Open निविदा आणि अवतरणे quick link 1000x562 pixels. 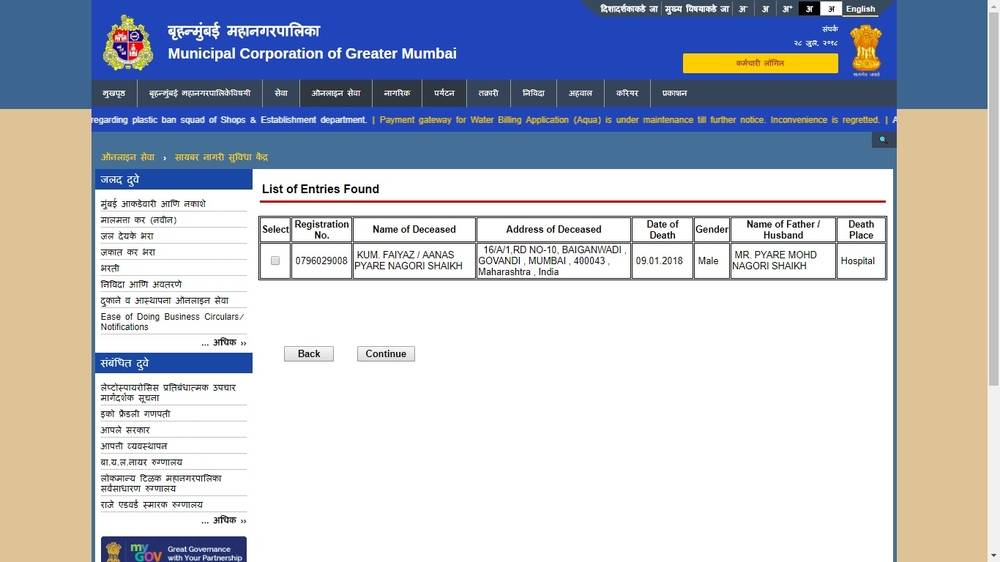pos(141,284)
